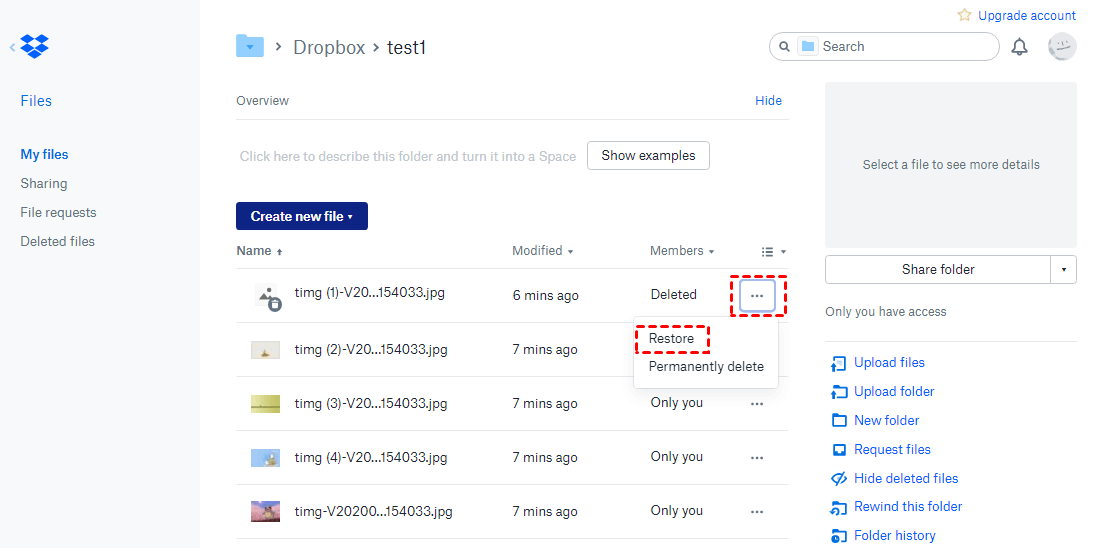
Task: Open Deleted files in sidebar
Action: click(x=57, y=241)
